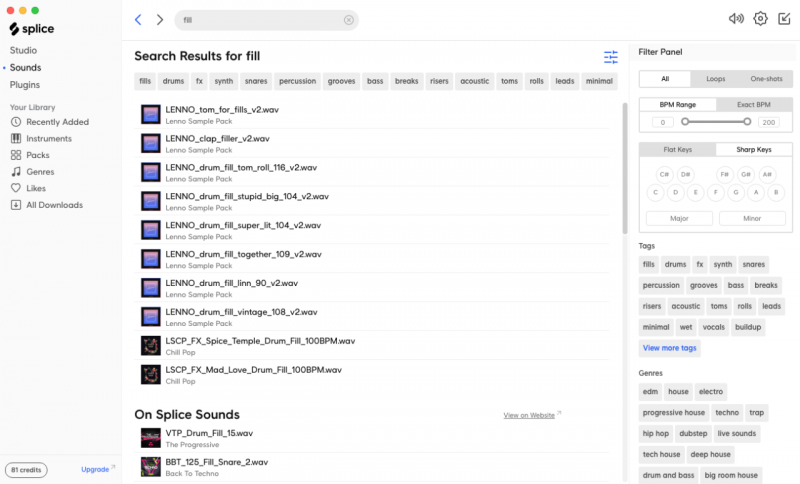Image resolution: width=800 pixels, height=484 pixels.
Task: Open Recently Added in the library
Action: point(49,122)
